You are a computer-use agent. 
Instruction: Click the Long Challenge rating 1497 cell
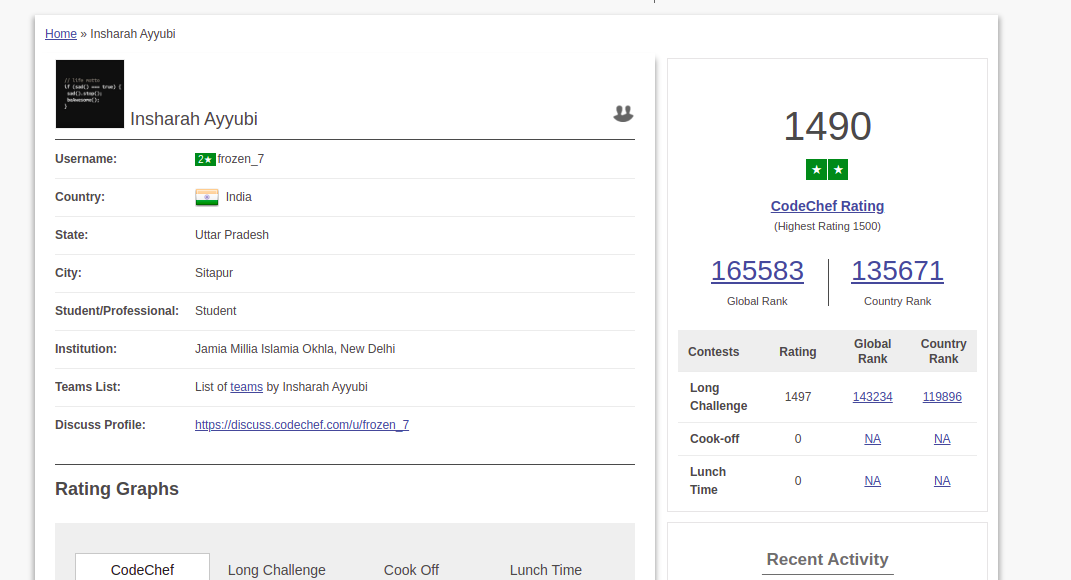point(798,397)
